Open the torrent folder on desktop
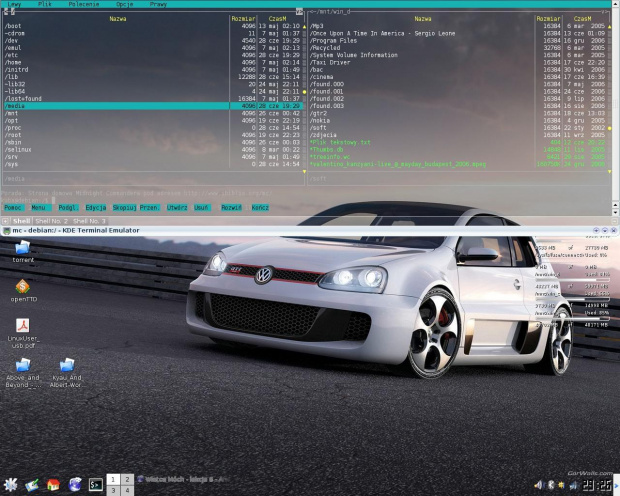The width and height of the screenshot is (620, 496). (x=23, y=252)
